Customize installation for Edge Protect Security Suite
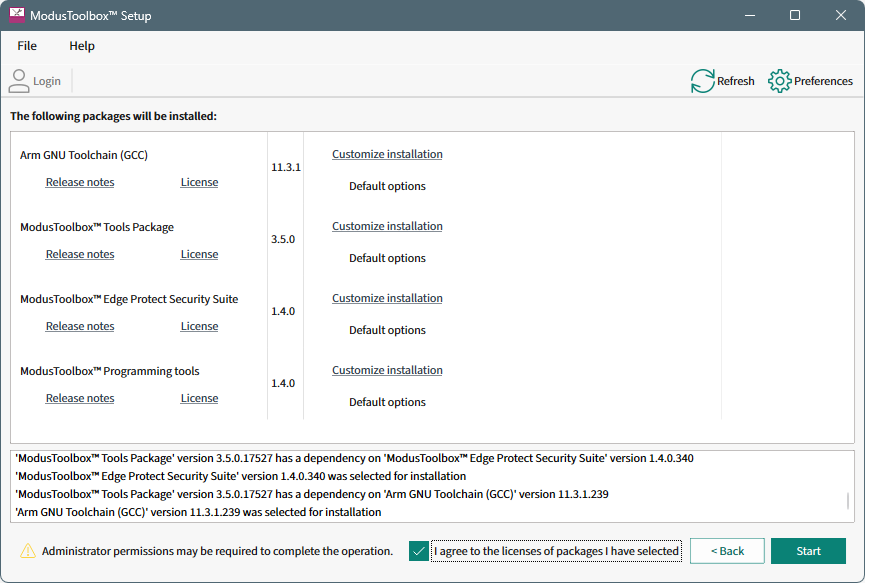The height and width of the screenshot is (583, 869). 387,298
